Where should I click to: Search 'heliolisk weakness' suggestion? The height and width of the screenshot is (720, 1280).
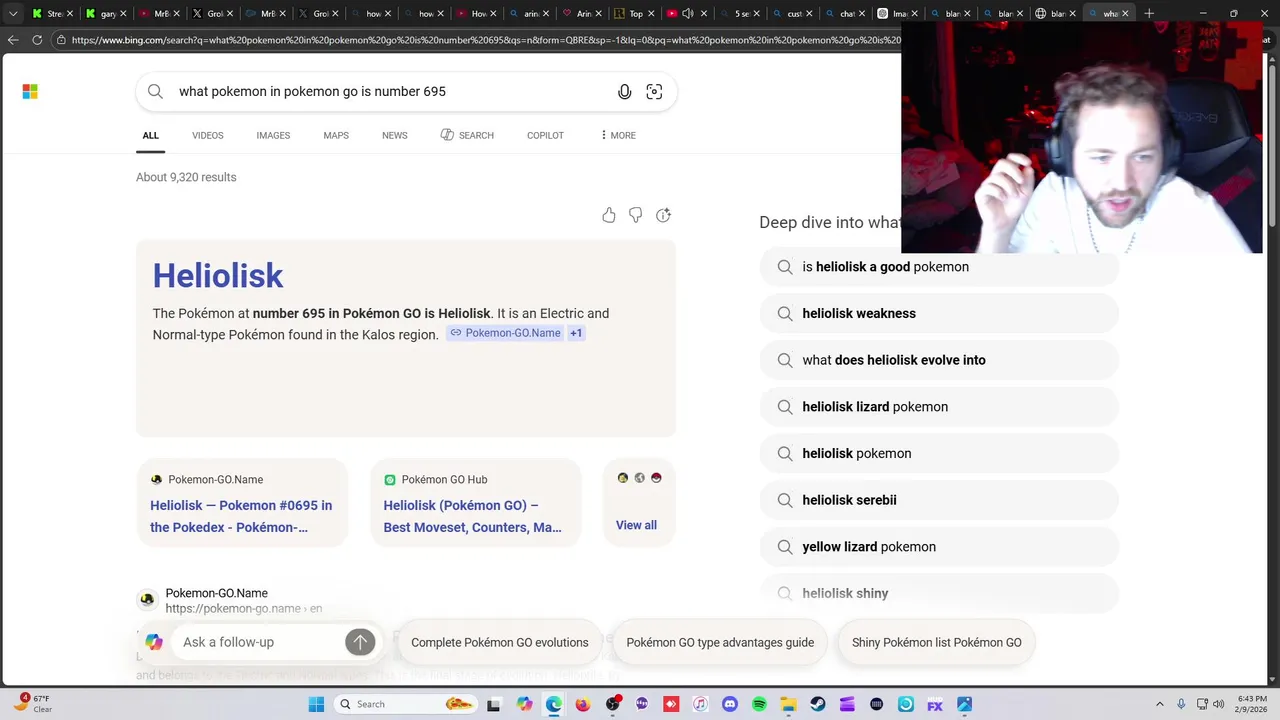point(939,313)
